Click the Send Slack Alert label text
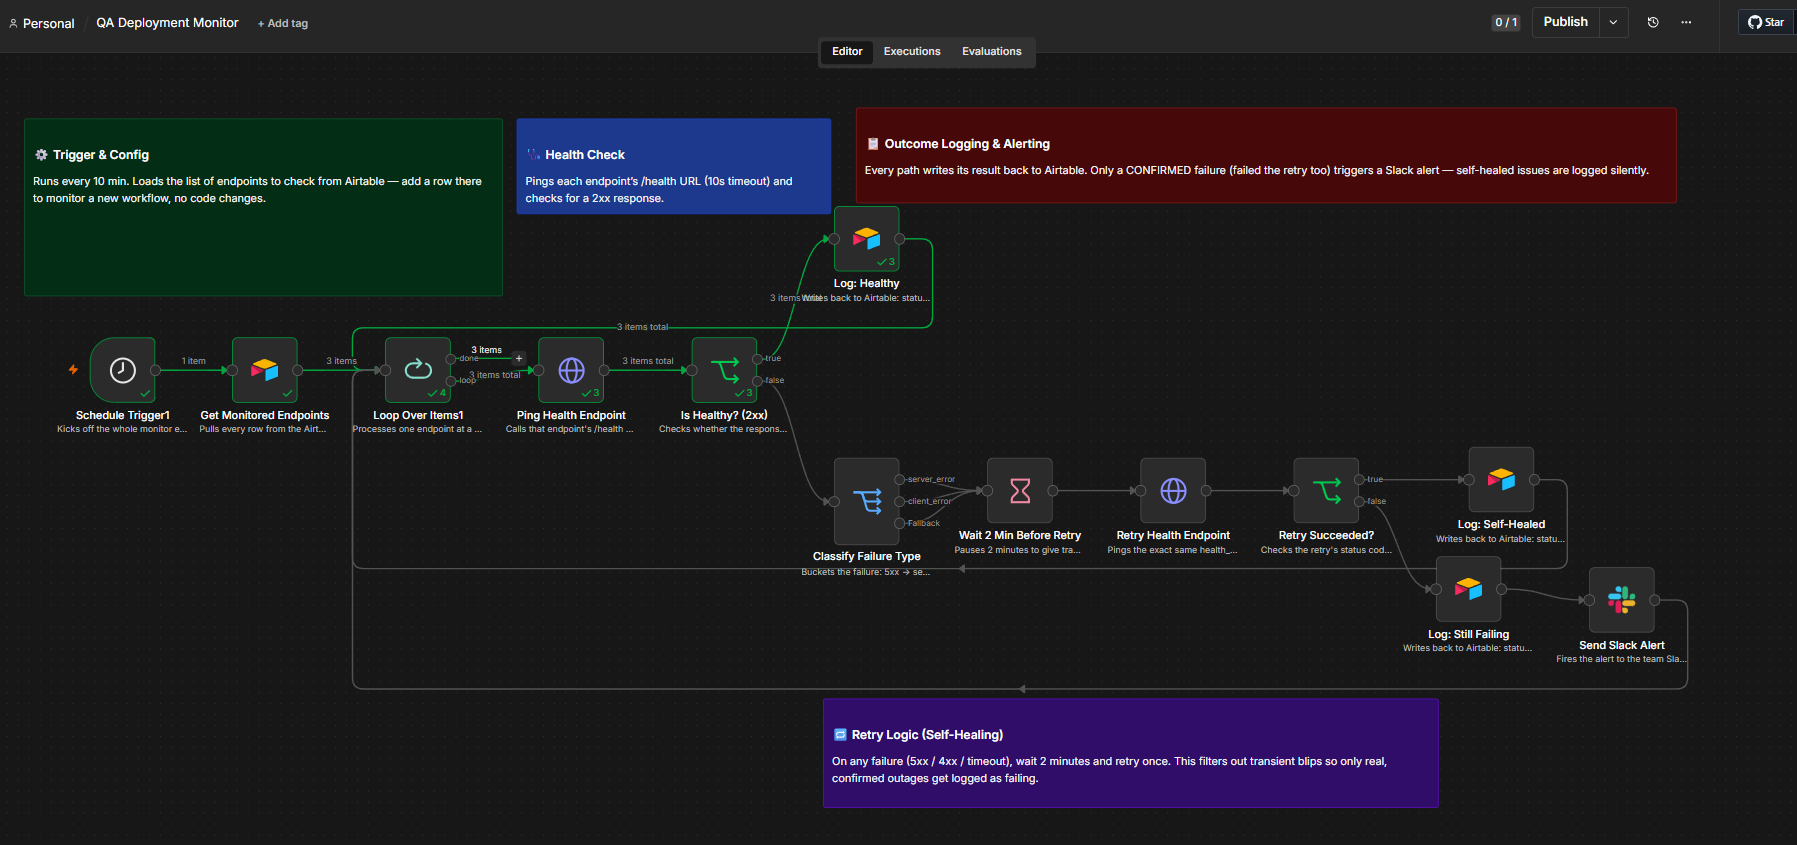 [x=1621, y=645]
